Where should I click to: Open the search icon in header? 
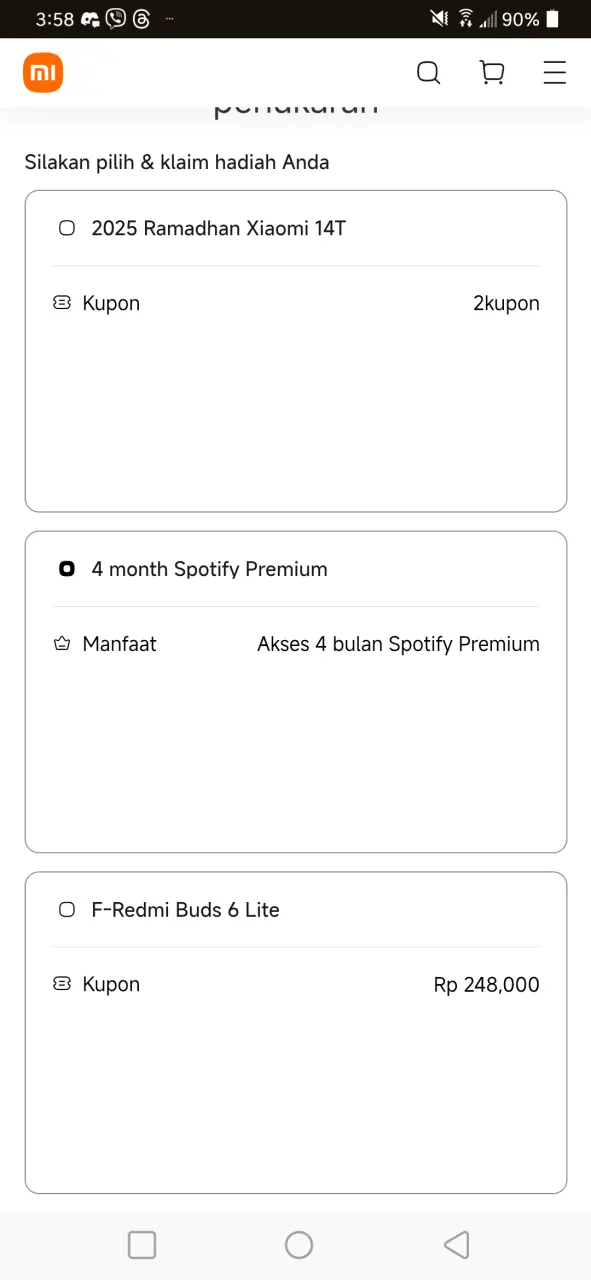(x=428, y=73)
